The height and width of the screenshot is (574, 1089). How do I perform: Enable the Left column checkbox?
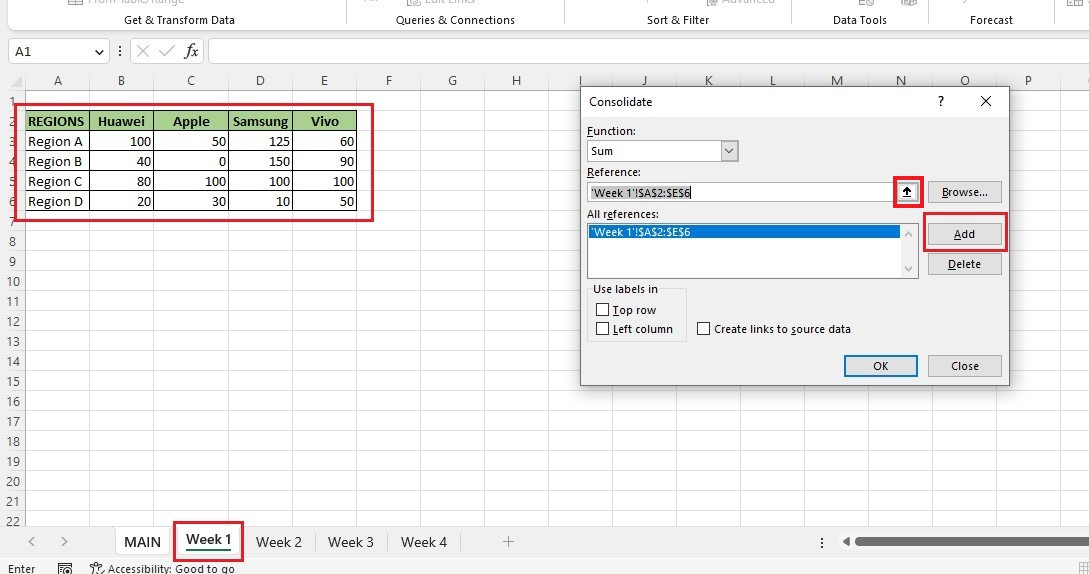[602, 329]
